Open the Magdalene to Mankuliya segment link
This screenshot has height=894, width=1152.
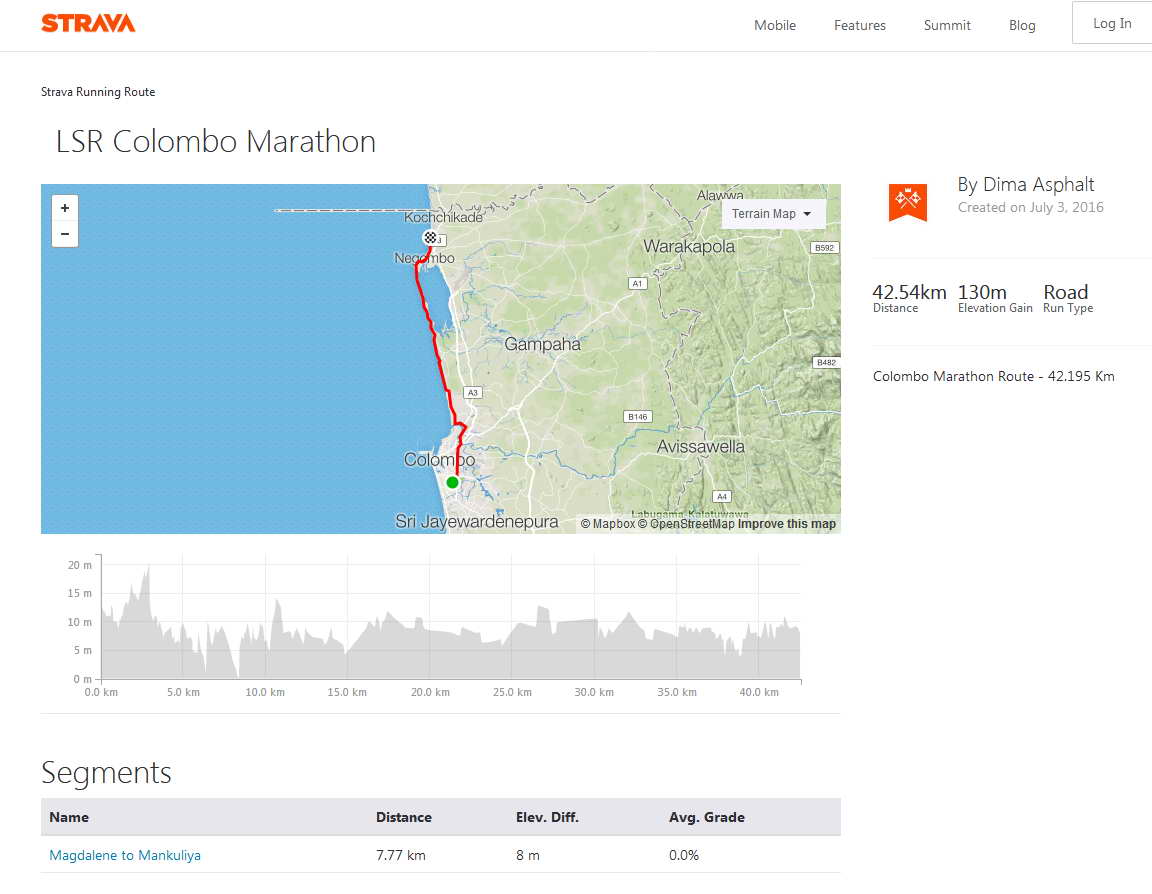pyautogui.click(x=125, y=855)
